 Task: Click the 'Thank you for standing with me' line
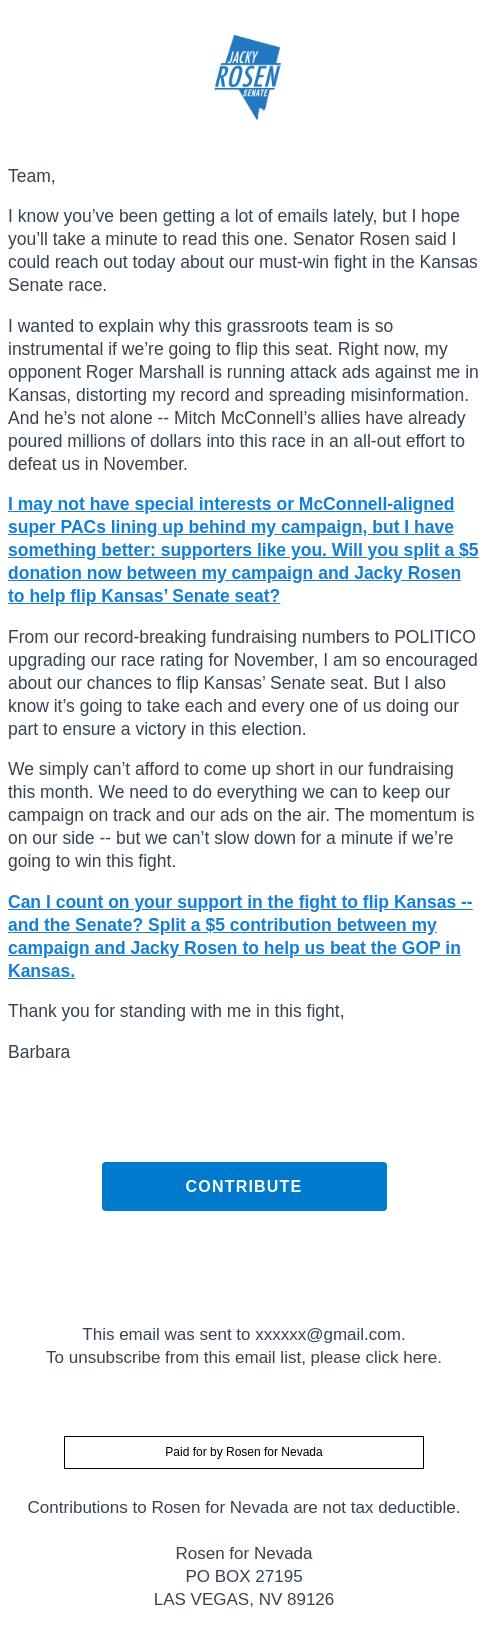[x=176, y=1011]
